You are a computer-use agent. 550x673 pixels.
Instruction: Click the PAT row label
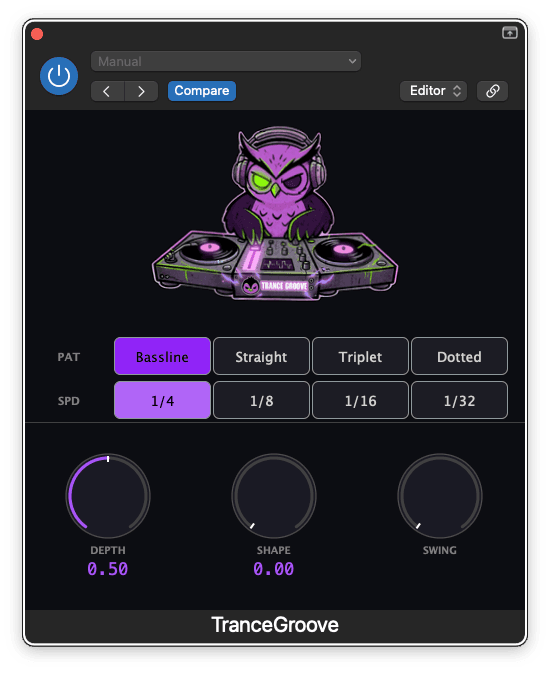(69, 357)
